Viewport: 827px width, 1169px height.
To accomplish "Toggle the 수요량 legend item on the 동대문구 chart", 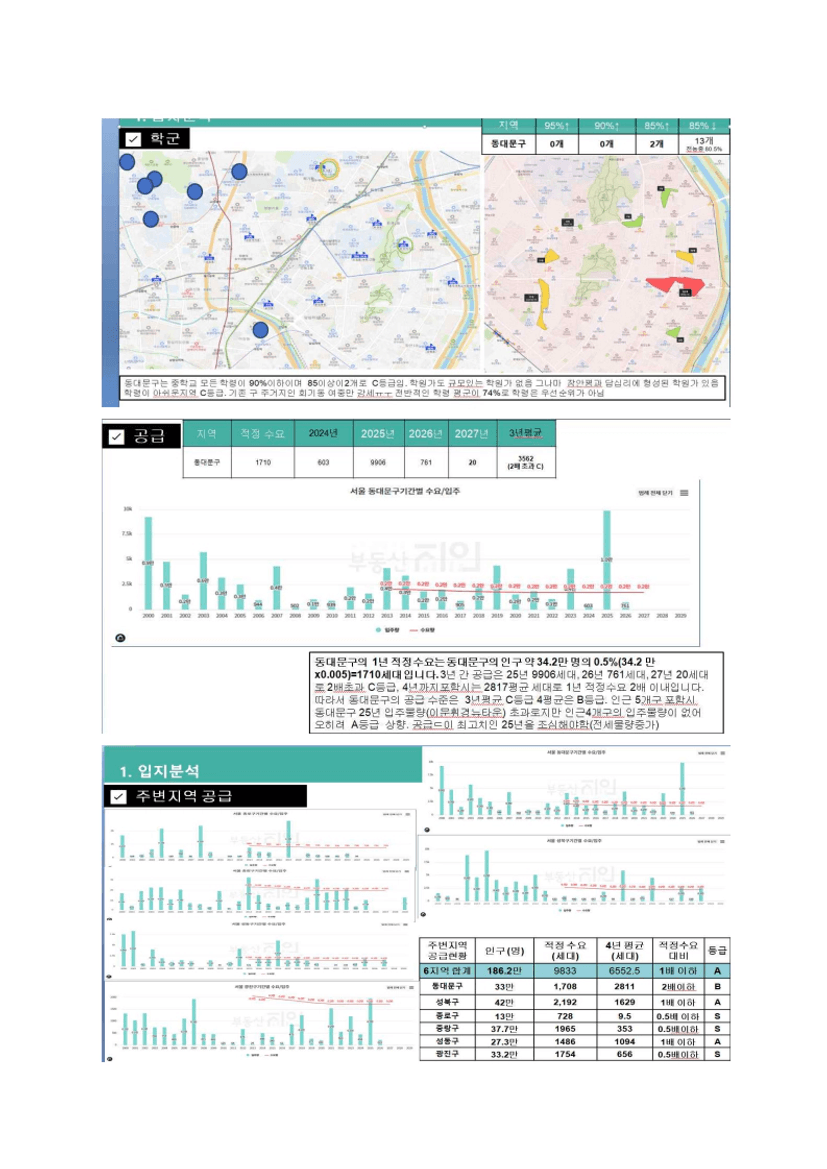I will click(x=423, y=630).
